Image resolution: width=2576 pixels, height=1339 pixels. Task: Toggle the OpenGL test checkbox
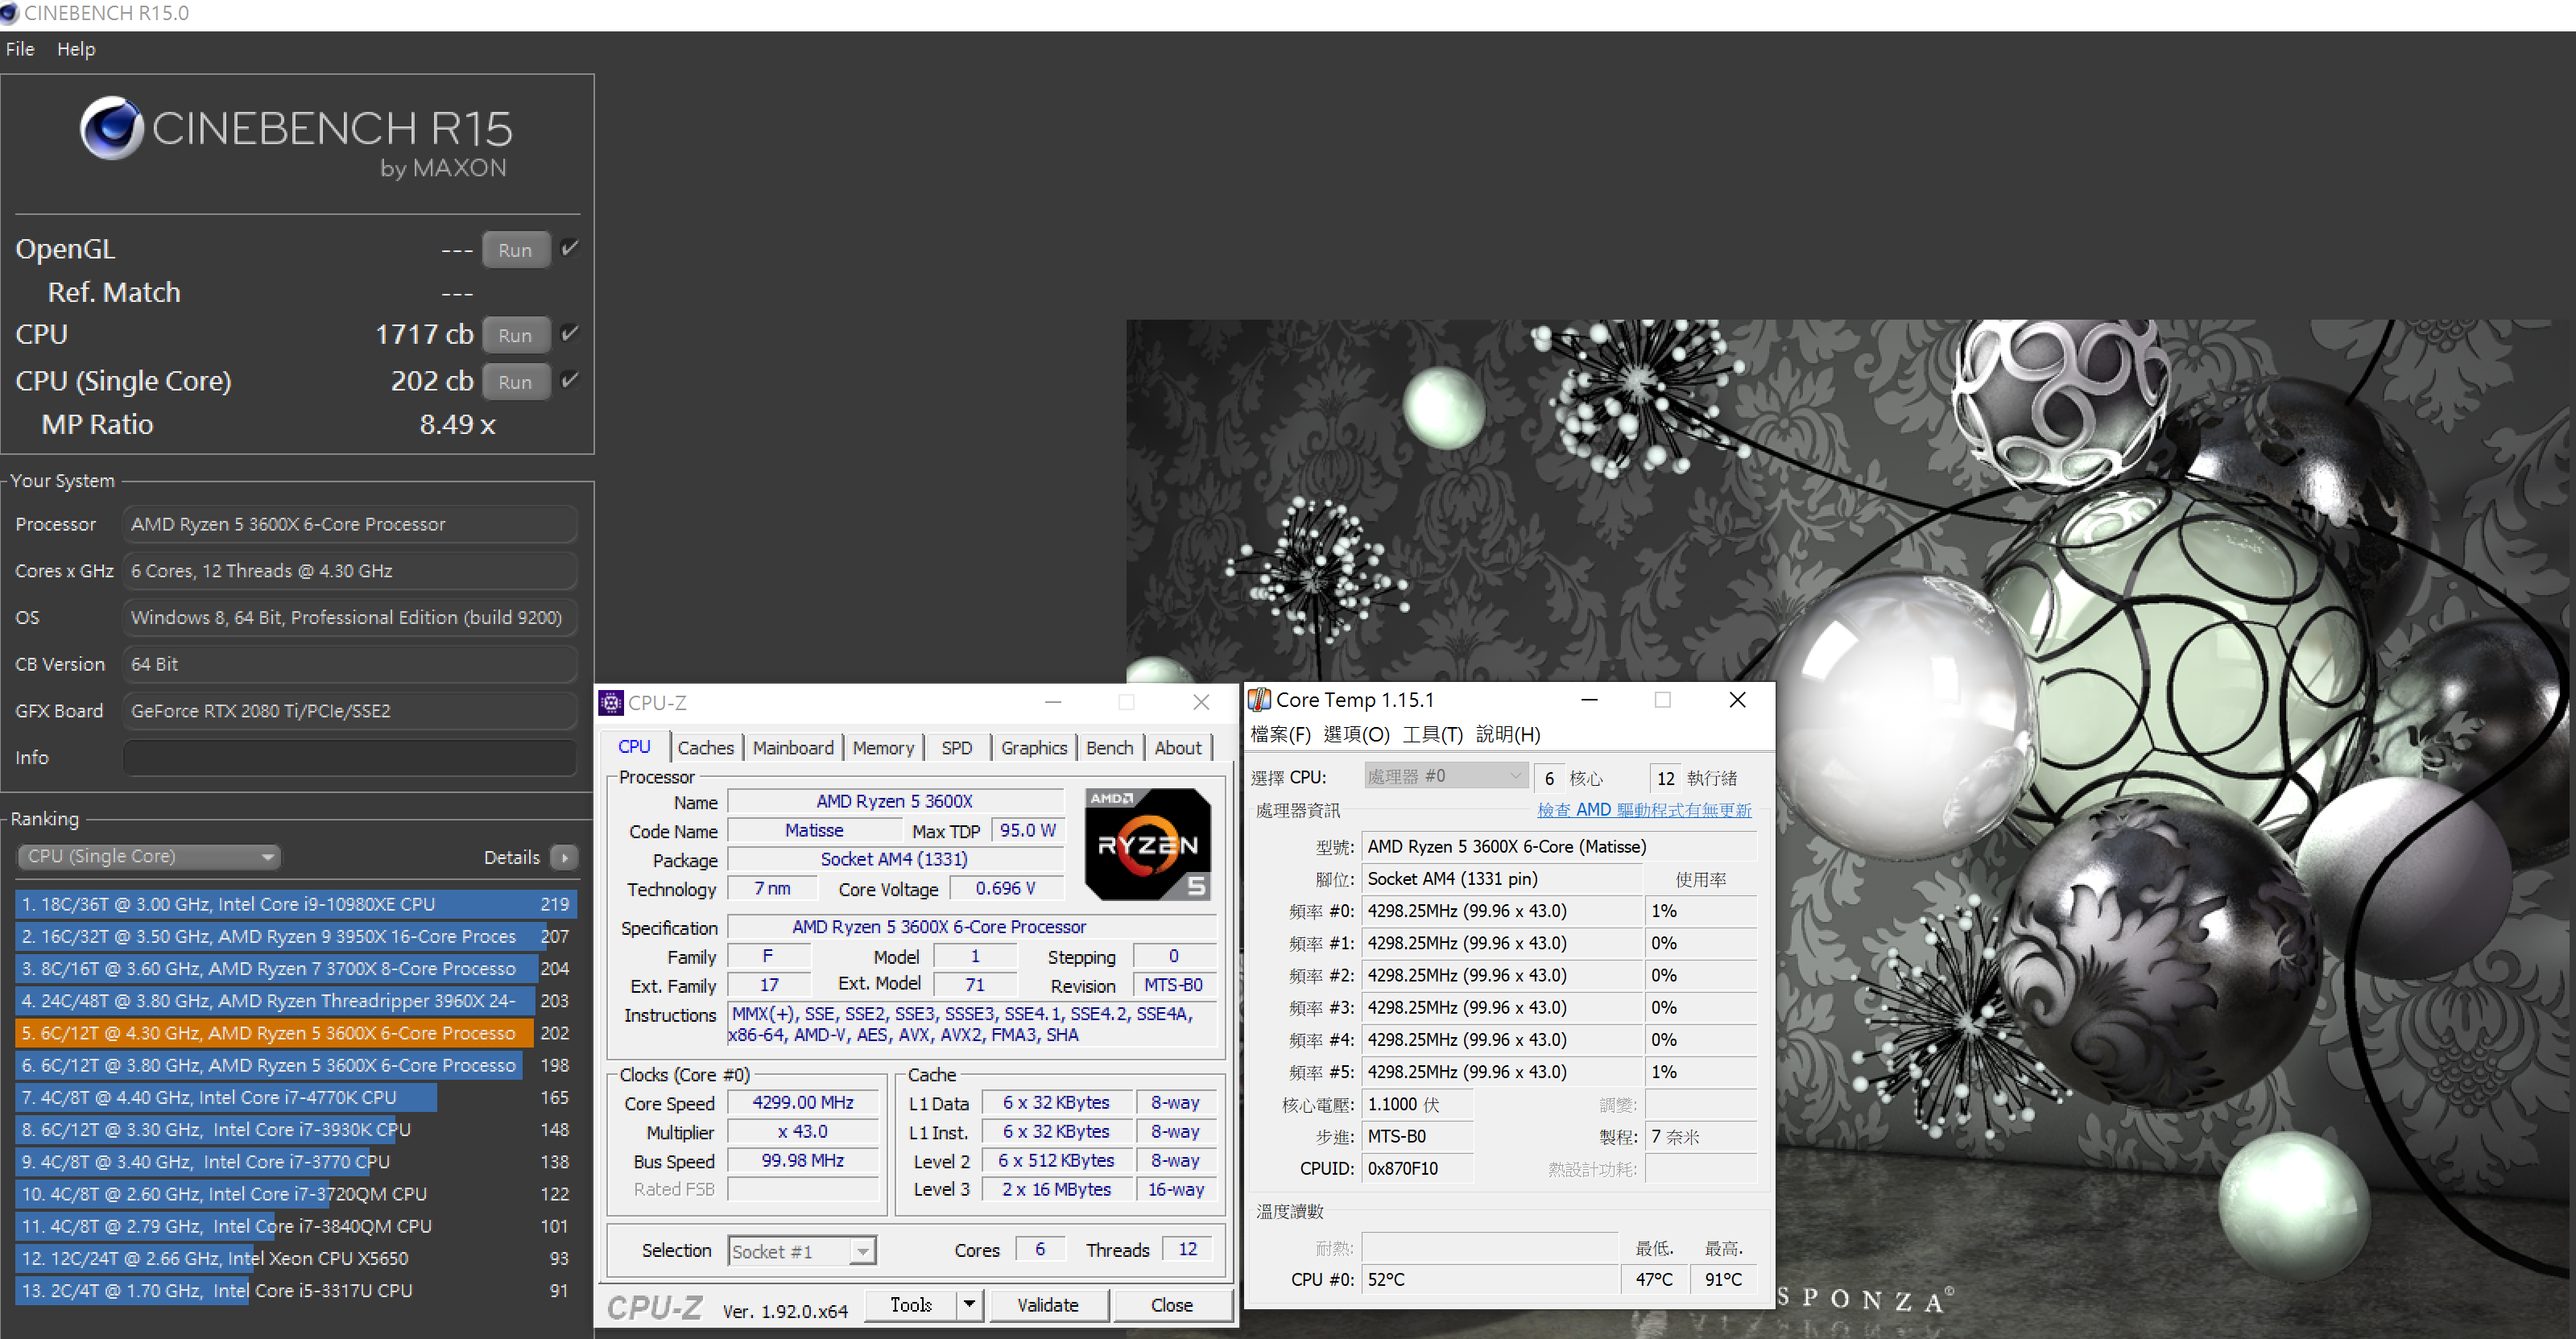[x=570, y=248]
